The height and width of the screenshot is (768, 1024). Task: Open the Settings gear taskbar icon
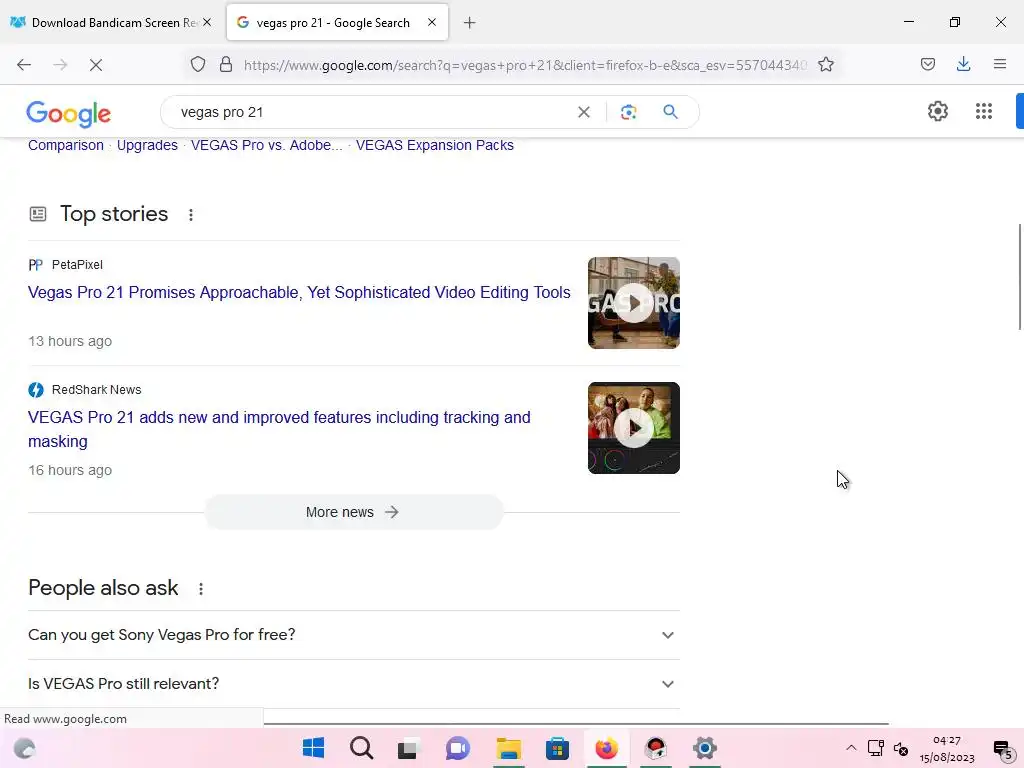pos(705,748)
